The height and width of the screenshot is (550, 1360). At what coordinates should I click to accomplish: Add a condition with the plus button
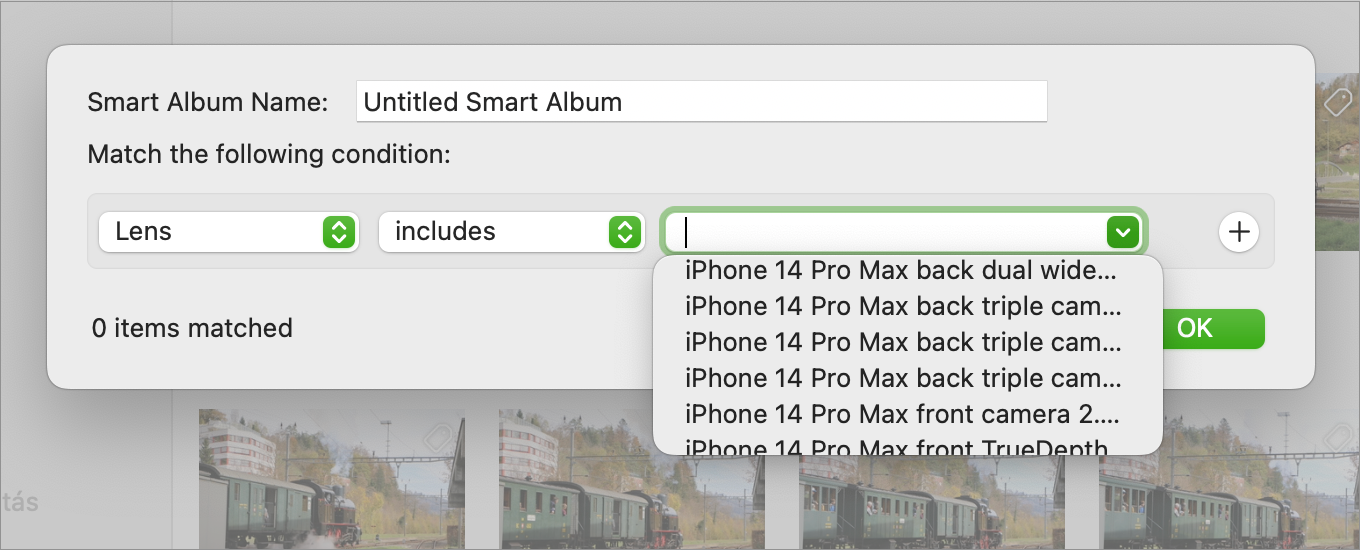[1239, 232]
